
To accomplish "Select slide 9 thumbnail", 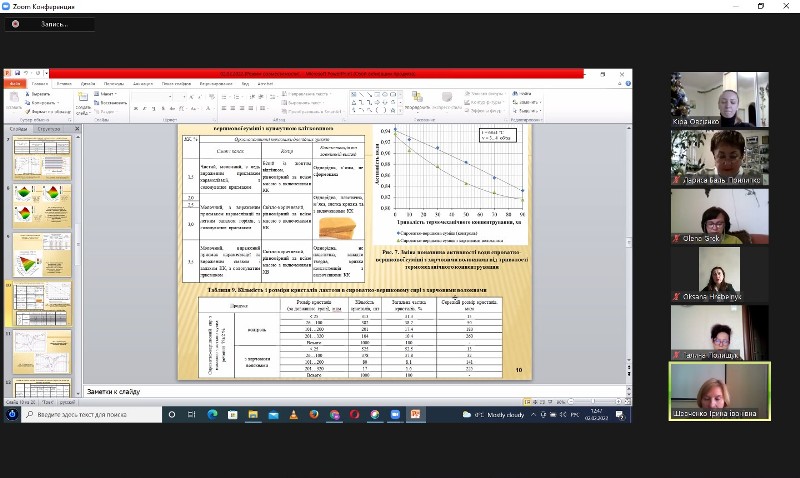I will [42, 255].
